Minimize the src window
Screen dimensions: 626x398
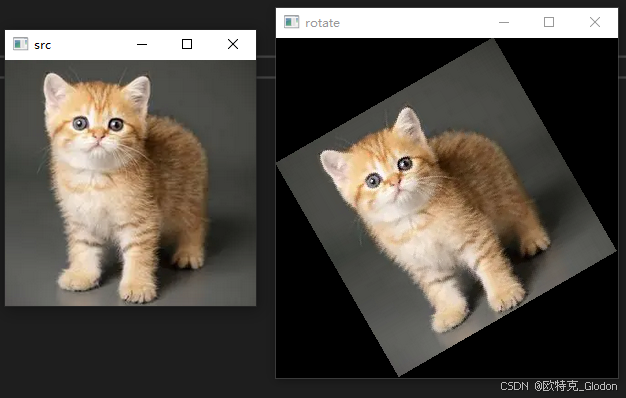tap(142, 44)
